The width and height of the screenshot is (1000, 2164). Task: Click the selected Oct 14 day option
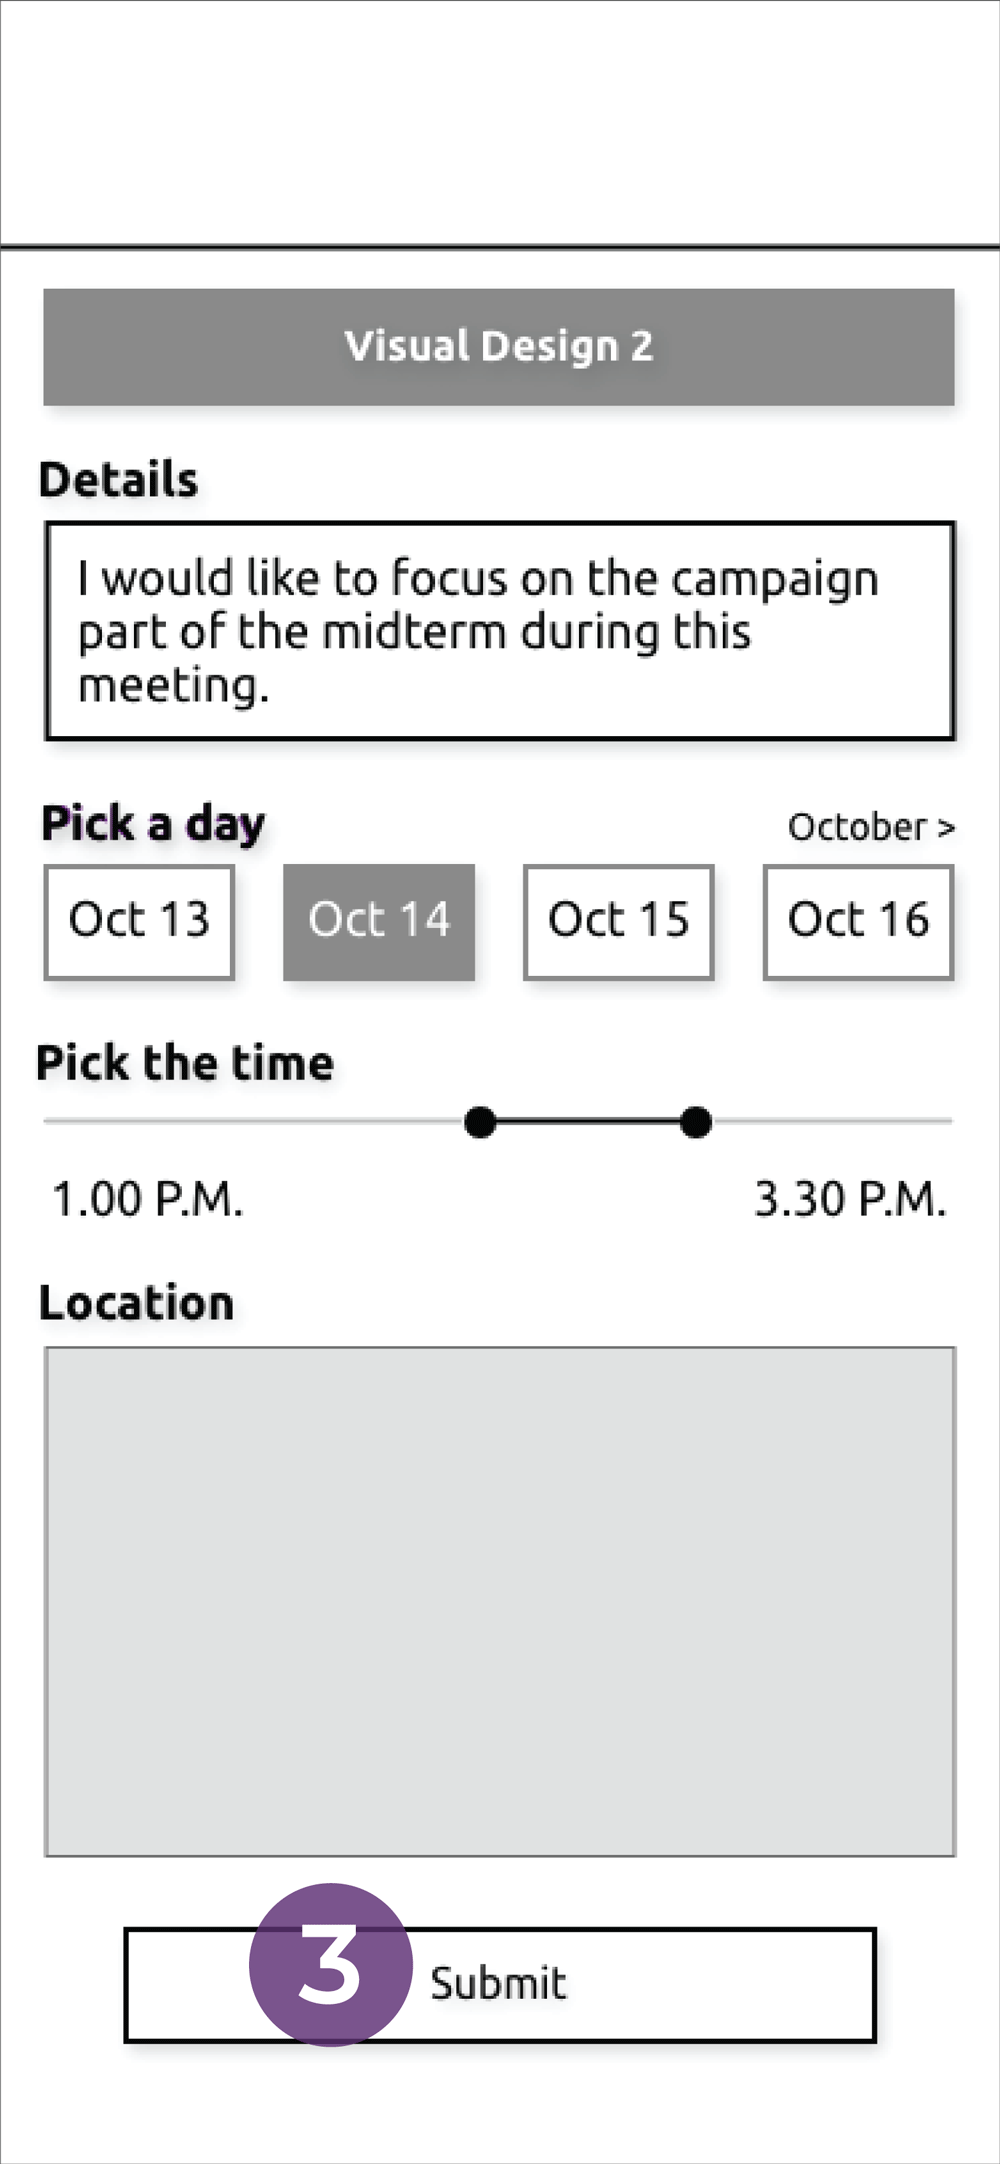tap(379, 921)
